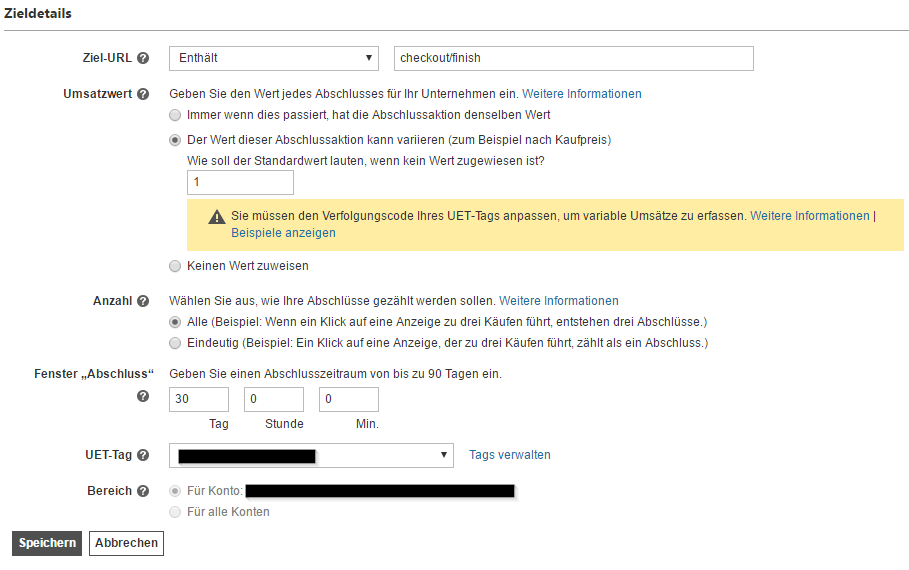Select 'Keinen Wert zuweisen' radio option
Image resolution: width=909 pixels, height=570 pixels.
coord(176,266)
